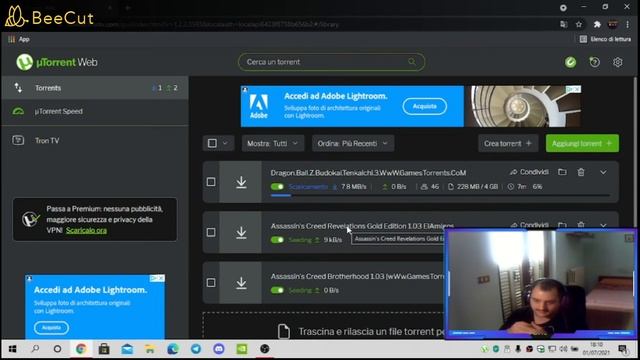640x360 pixels.
Task: Pause Dragon Ball Z download toggle
Action: [x=277, y=187]
